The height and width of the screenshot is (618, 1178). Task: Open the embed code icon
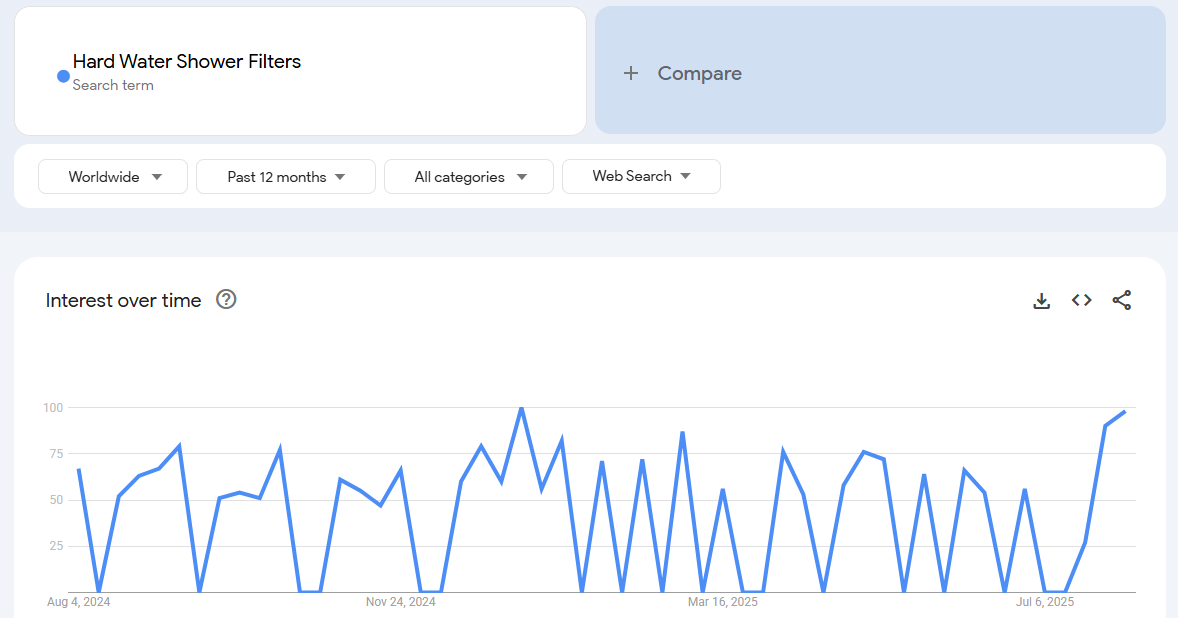click(x=1081, y=300)
